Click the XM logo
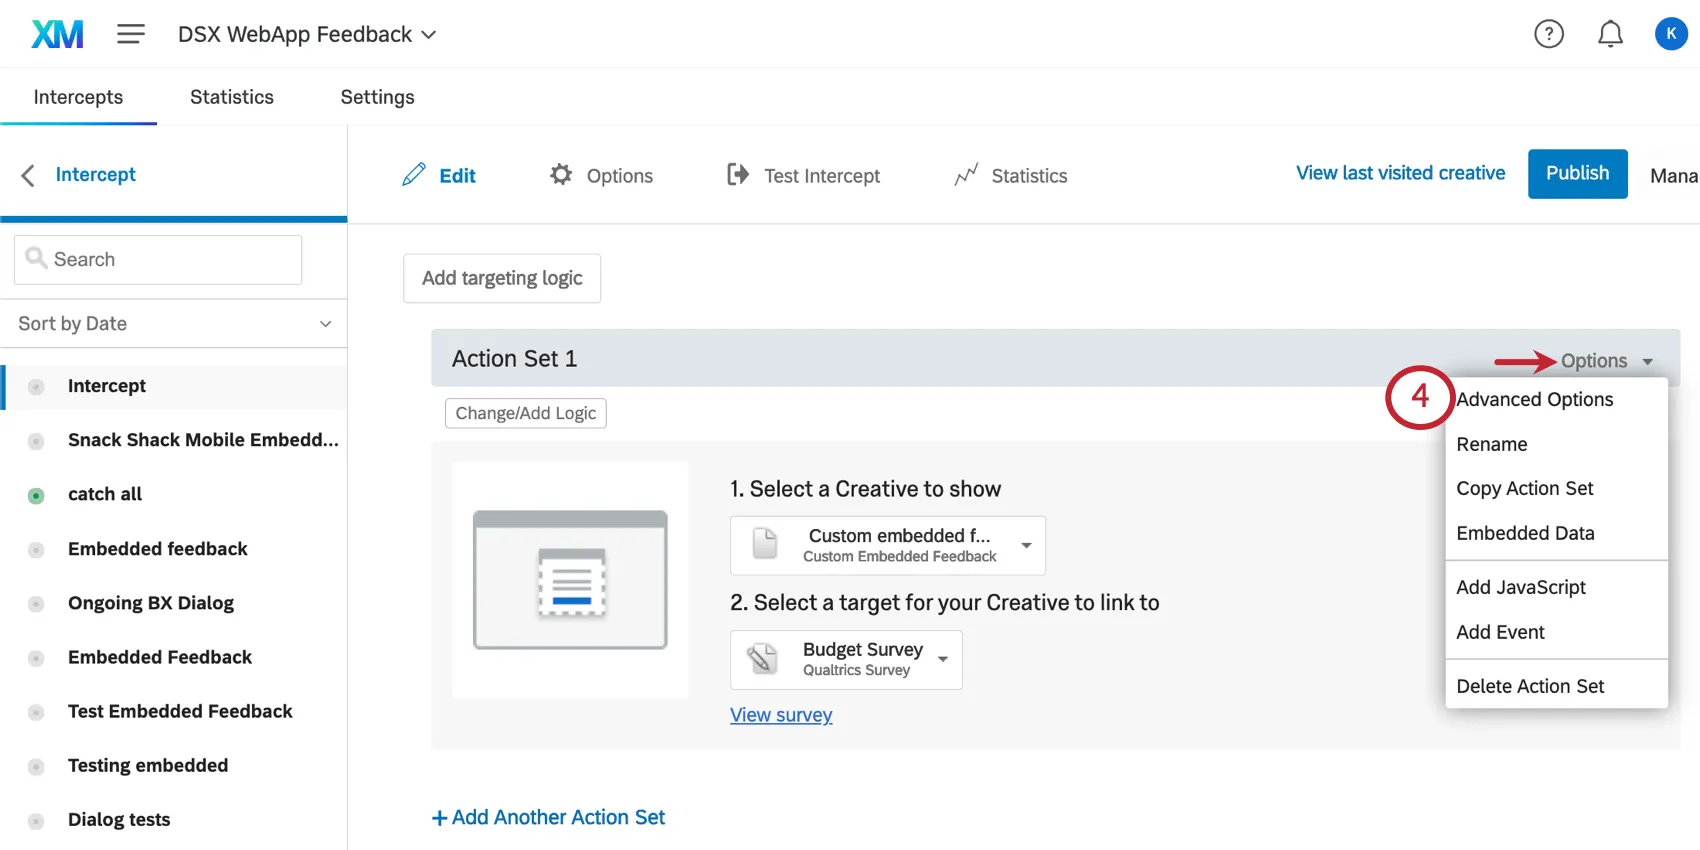 [x=57, y=34]
